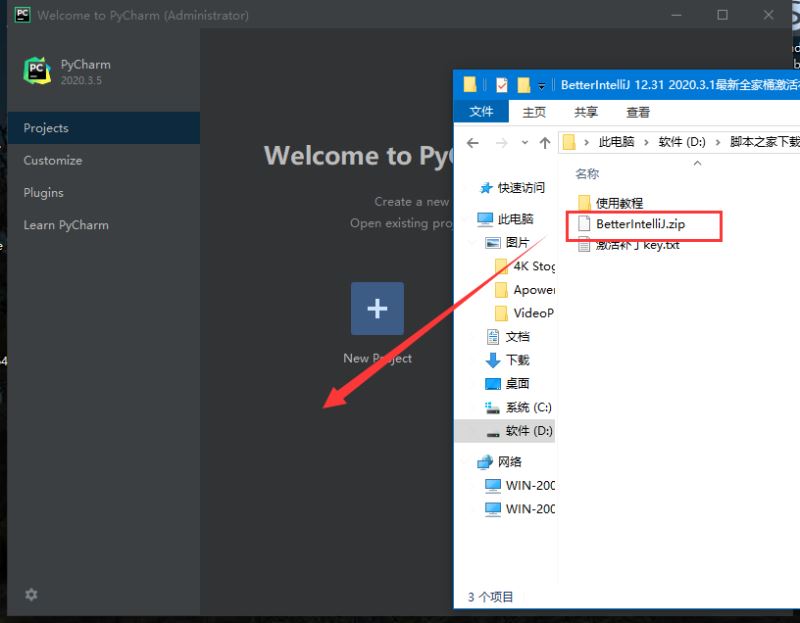Select 系统 (C:) drive
The height and width of the screenshot is (623, 800).
[x=528, y=407]
